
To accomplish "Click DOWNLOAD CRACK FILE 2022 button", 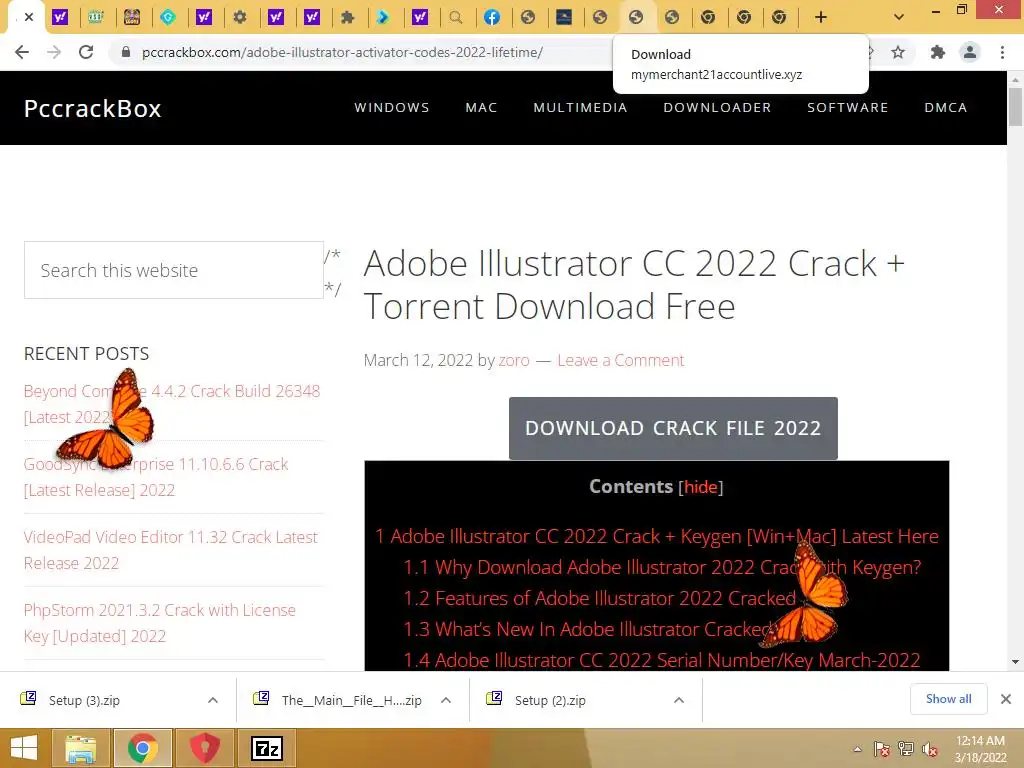I will click(673, 428).
